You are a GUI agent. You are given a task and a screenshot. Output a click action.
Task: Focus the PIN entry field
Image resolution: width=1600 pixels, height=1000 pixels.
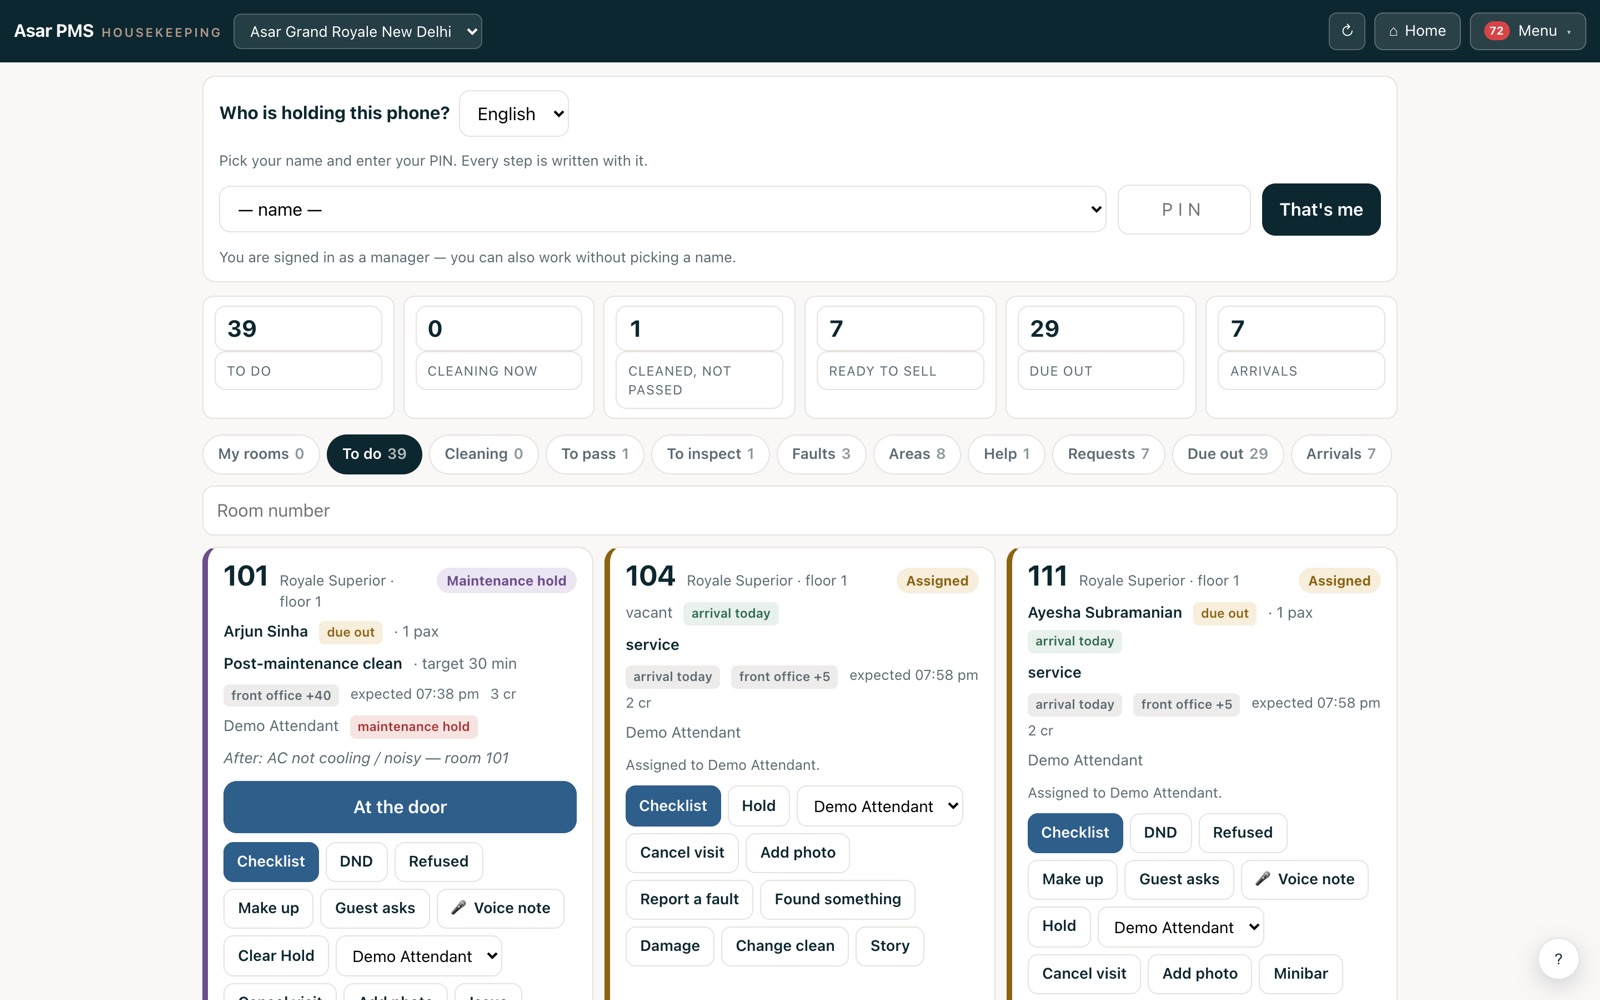click(1184, 209)
